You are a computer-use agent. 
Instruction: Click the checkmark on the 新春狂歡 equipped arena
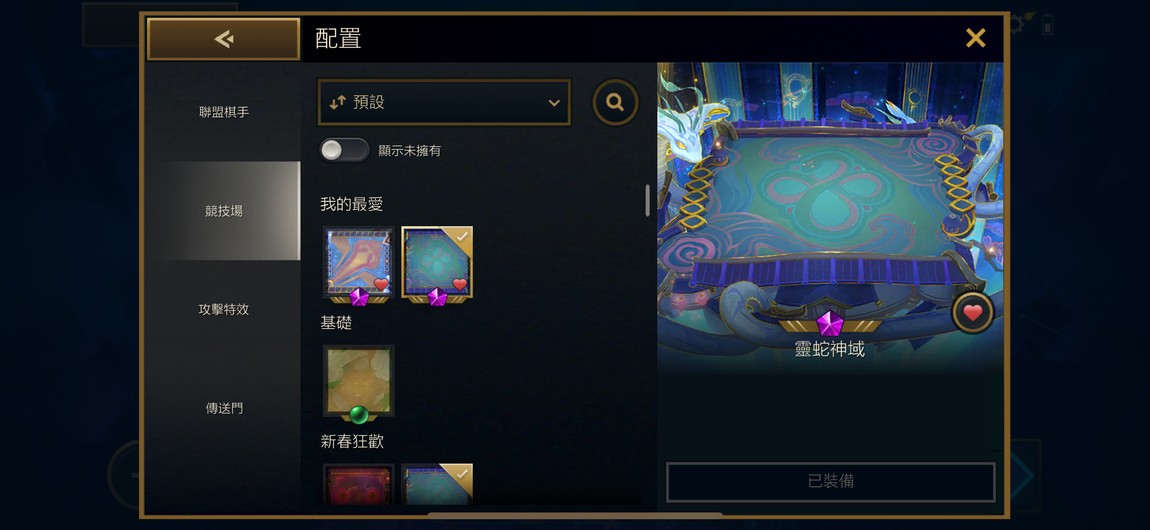click(x=462, y=474)
